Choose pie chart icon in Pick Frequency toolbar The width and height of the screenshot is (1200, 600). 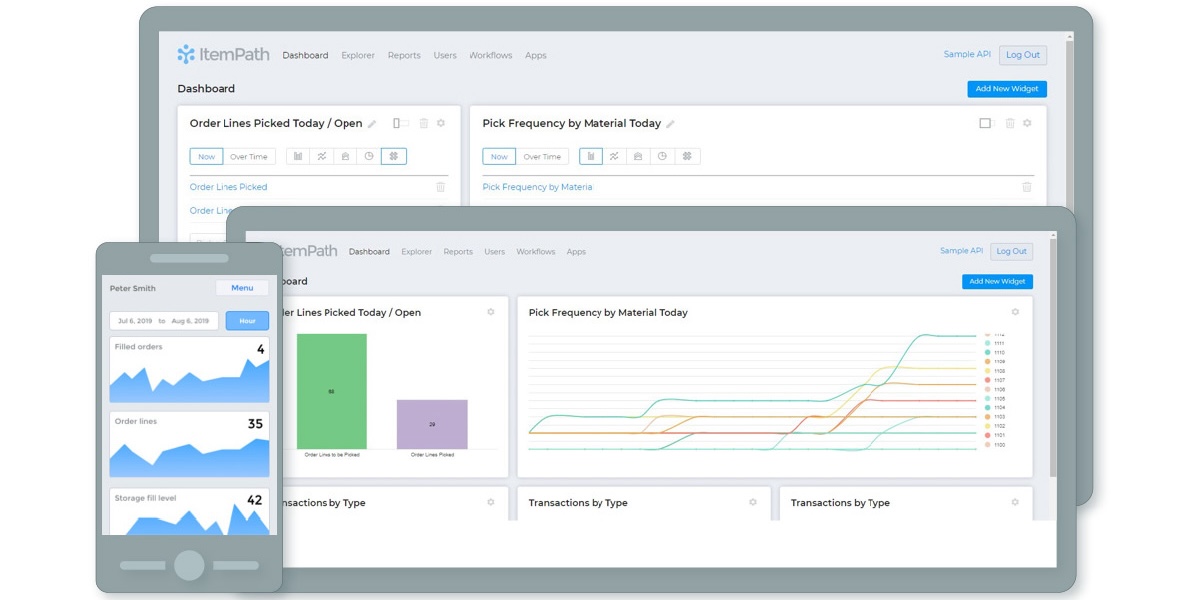pos(662,156)
